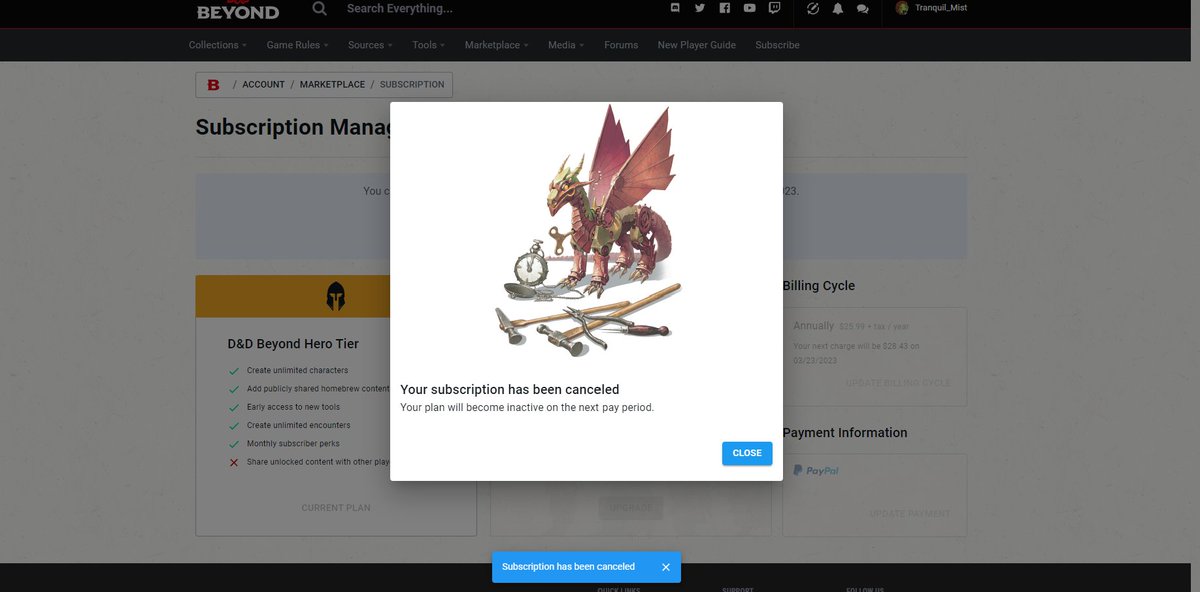The image size is (1200, 592).
Task: Expand the Sources dropdown menu
Action: coord(370,45)
